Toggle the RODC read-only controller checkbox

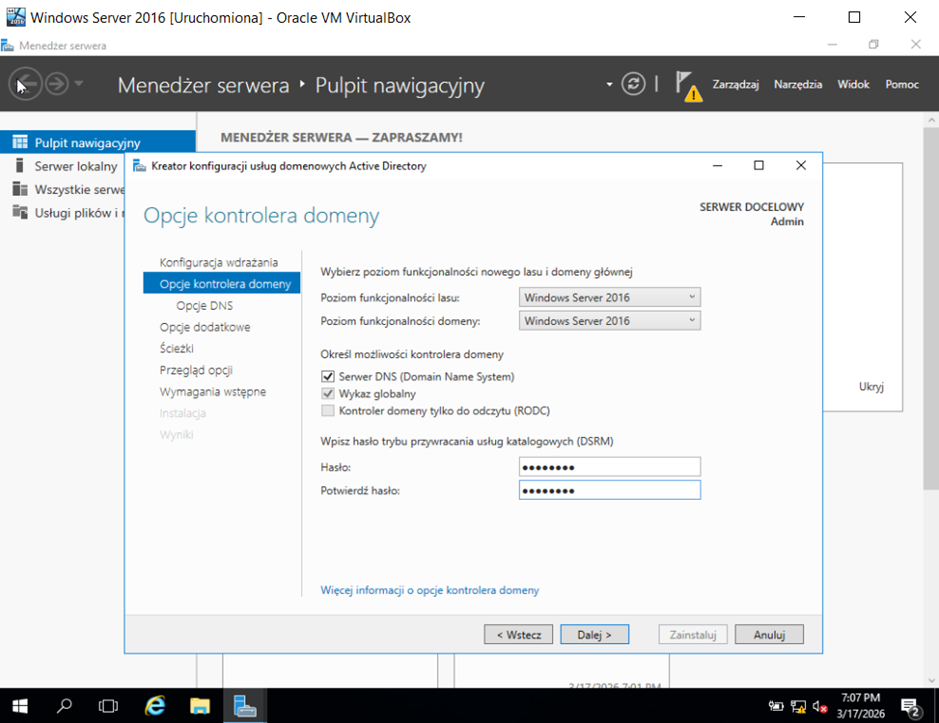(328, 411)
